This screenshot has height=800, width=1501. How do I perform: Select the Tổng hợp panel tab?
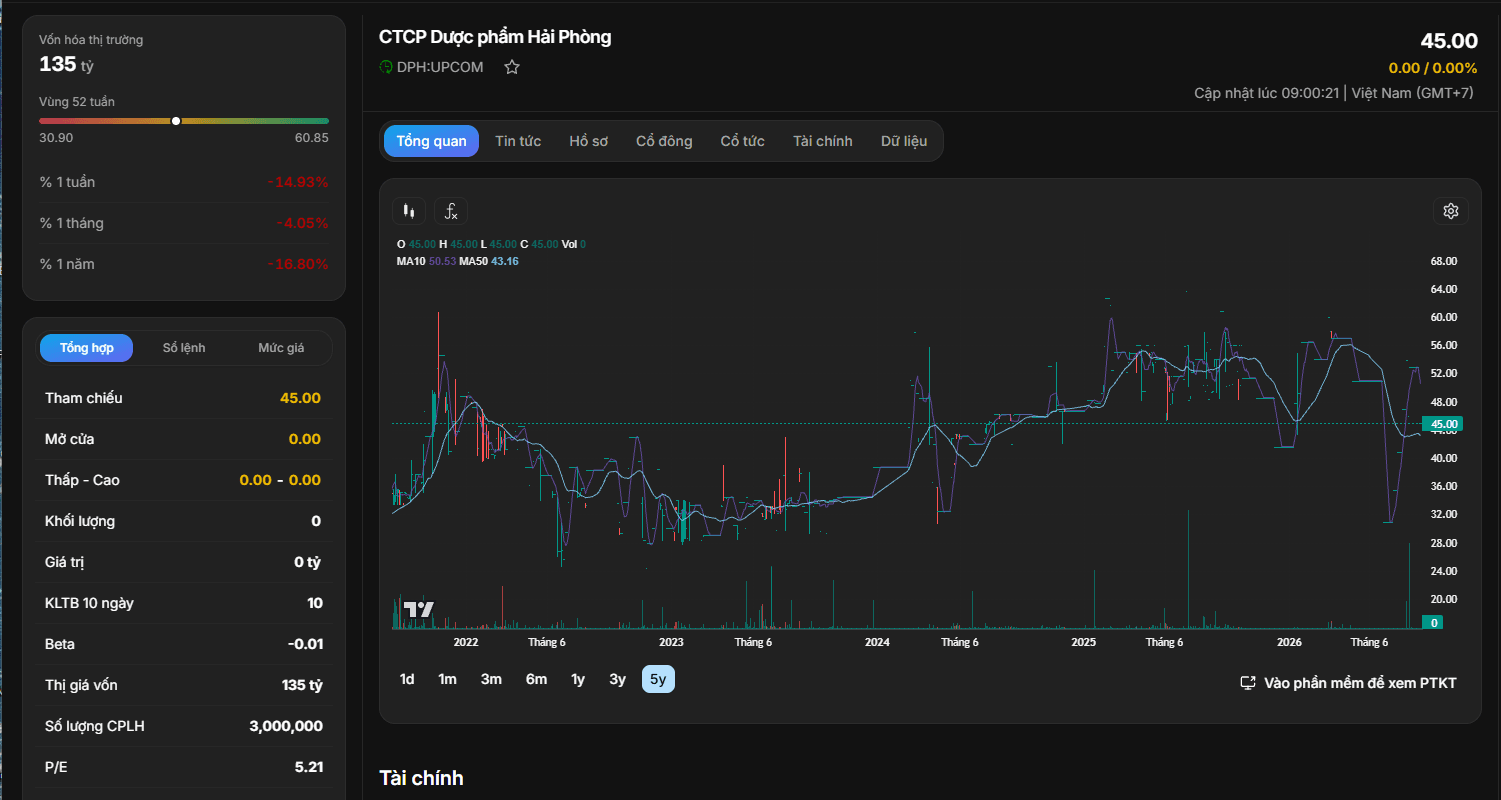[x=87, y=348]
